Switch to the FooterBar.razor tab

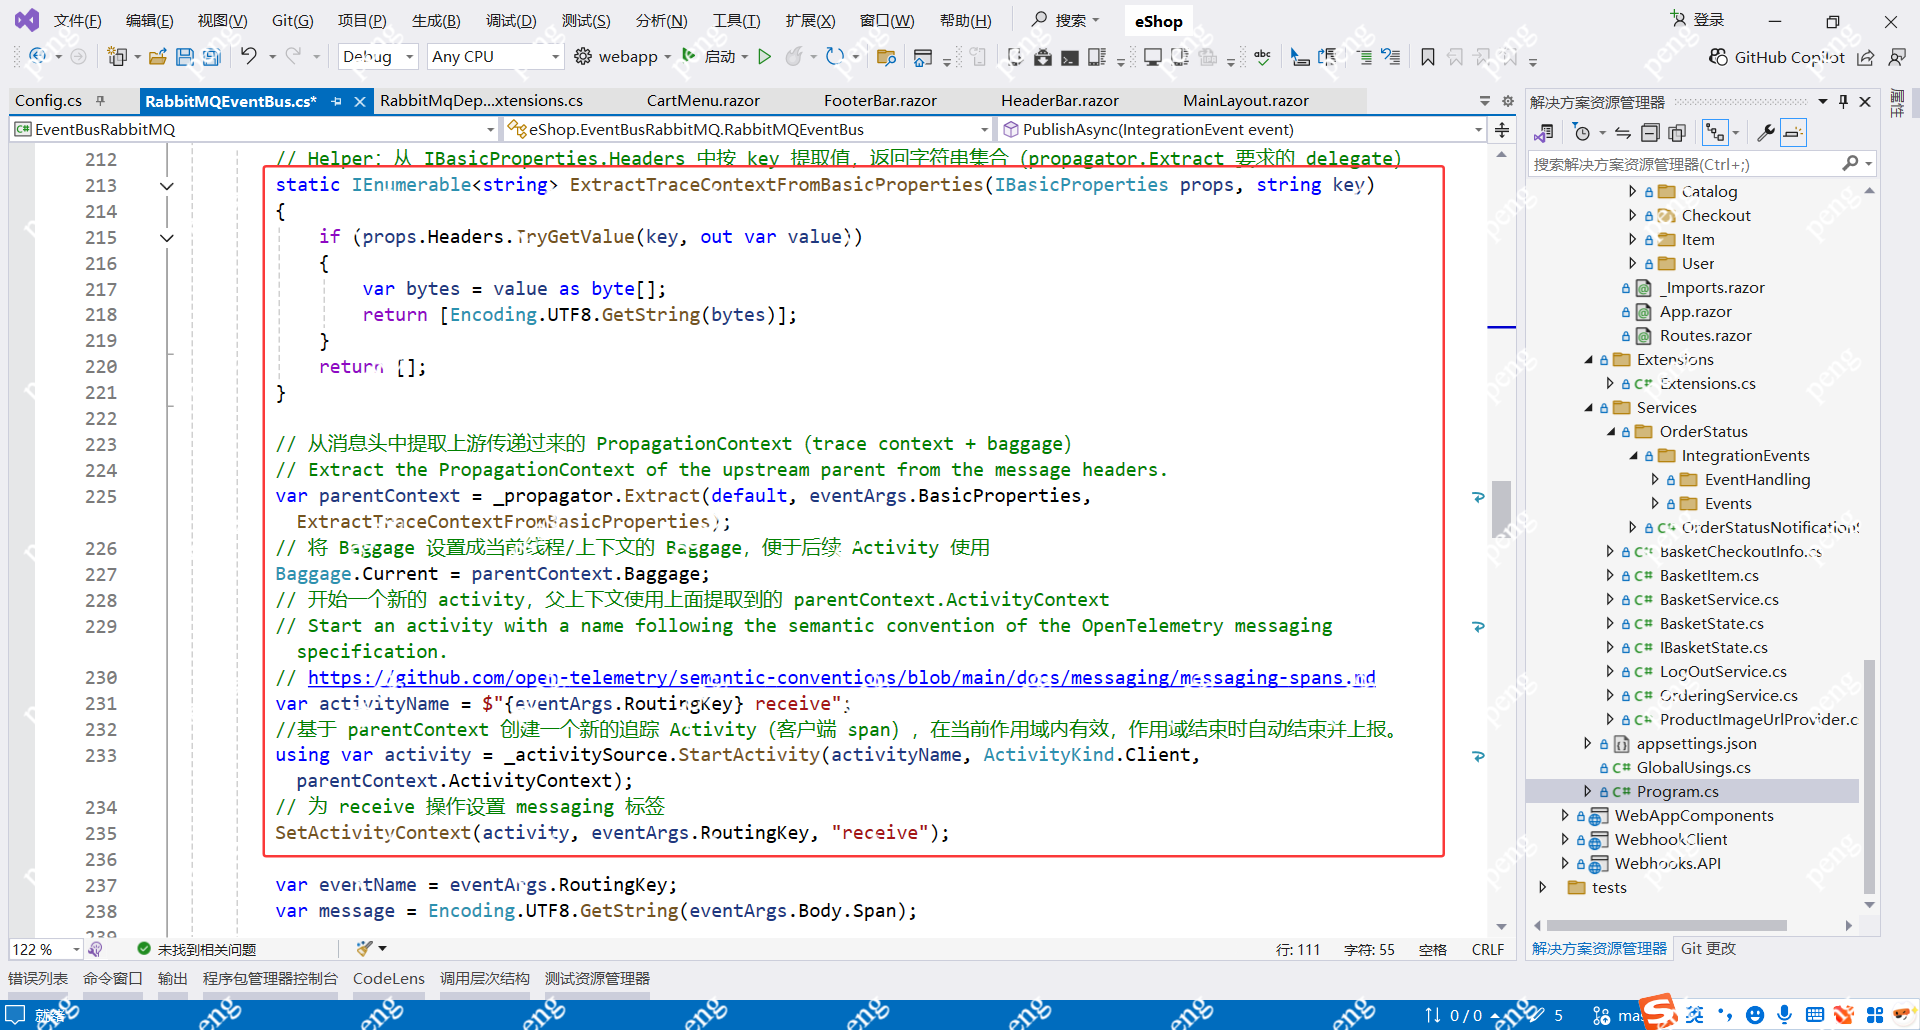[879, 100]
